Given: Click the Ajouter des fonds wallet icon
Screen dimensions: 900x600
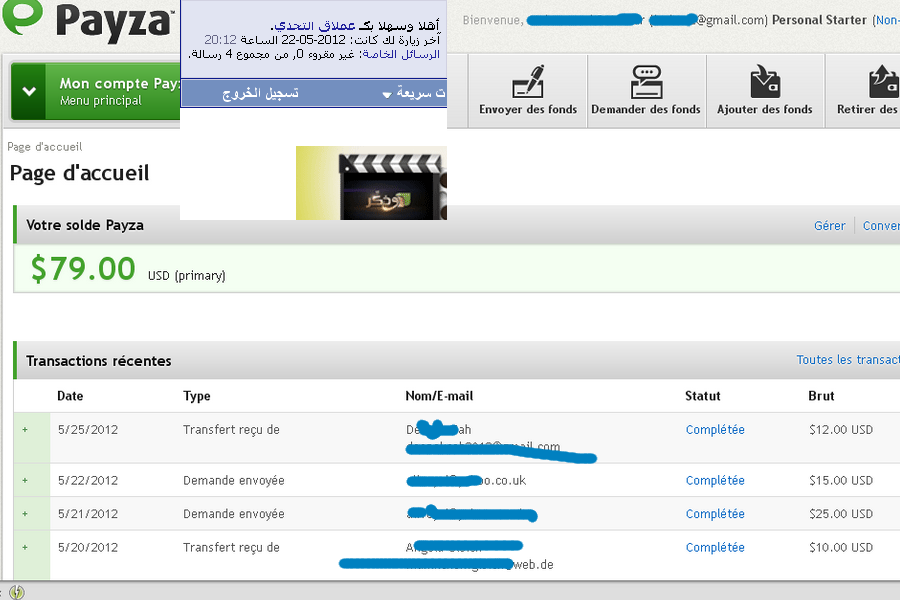Looking at the screenshot, I should coord(765,82).
